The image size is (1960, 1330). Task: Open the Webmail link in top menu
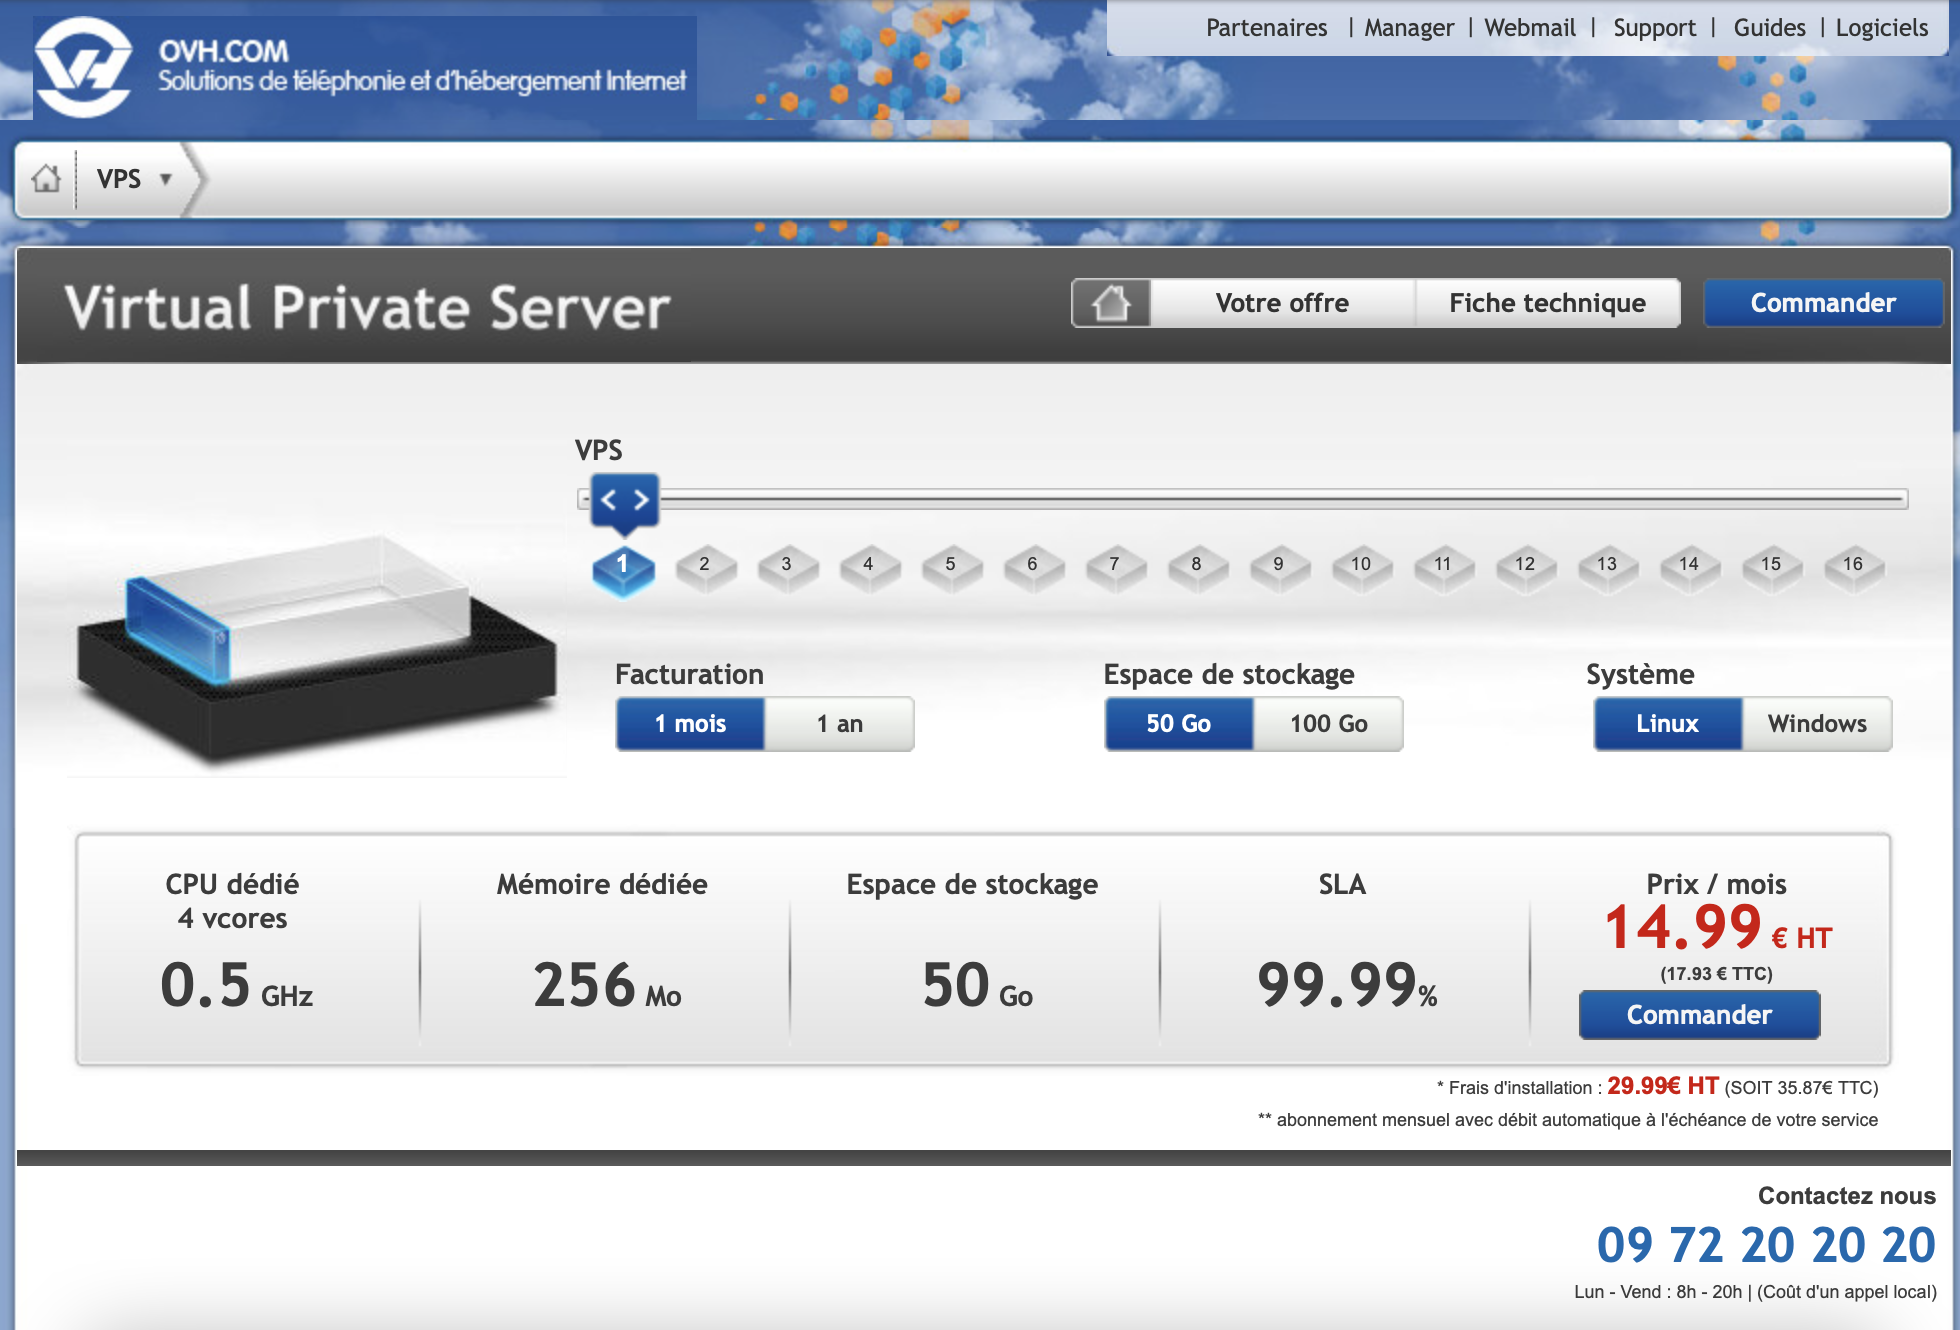coord(1529,28)
